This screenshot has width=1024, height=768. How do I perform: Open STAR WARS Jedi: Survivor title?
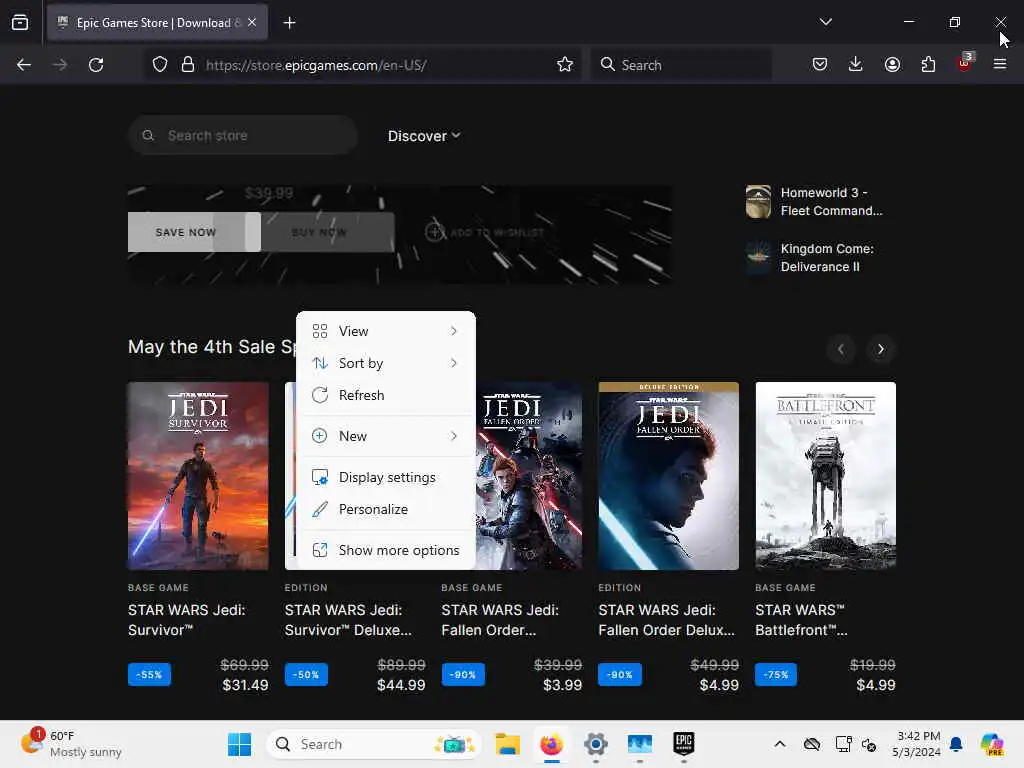click(187, 620)
